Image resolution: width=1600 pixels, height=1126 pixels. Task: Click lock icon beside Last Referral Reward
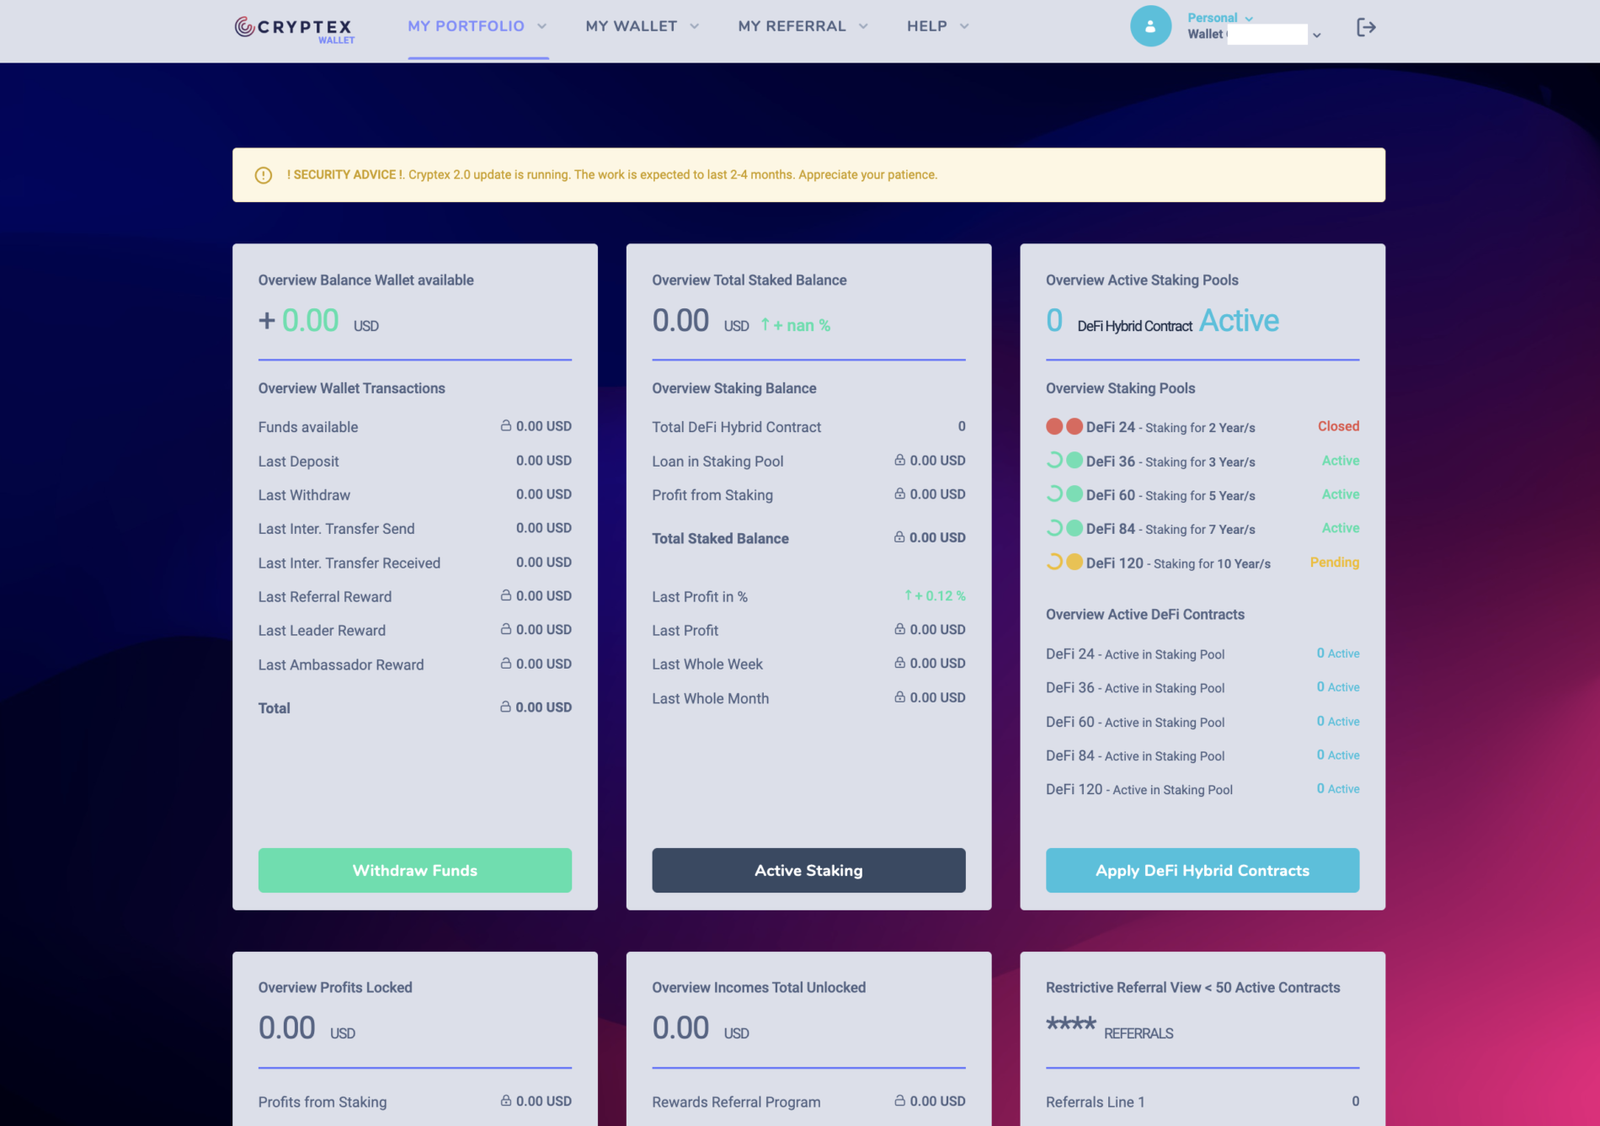[506, 595]
